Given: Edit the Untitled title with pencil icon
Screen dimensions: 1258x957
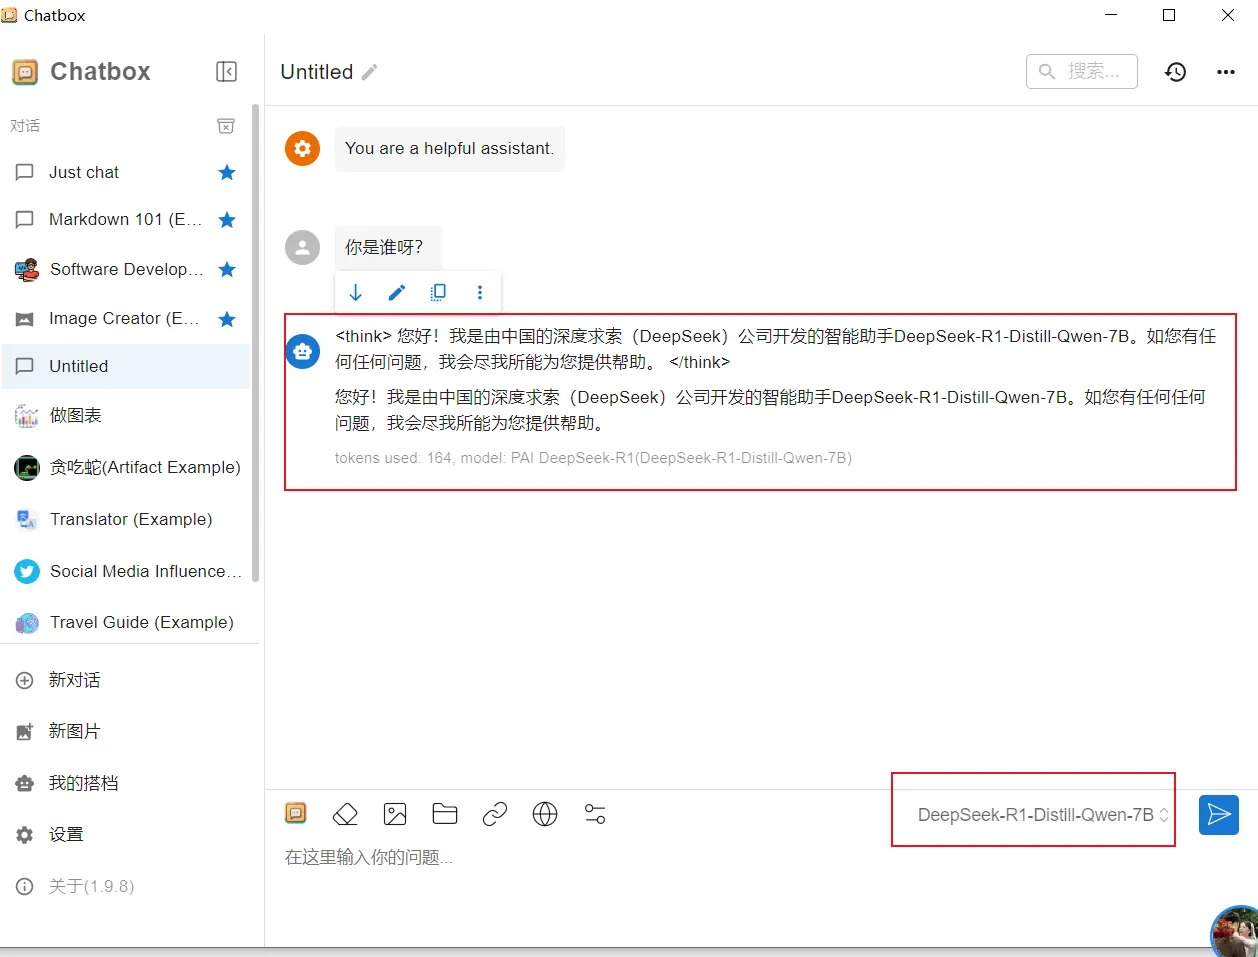Looking at the screenshot, I should [370, 72].
